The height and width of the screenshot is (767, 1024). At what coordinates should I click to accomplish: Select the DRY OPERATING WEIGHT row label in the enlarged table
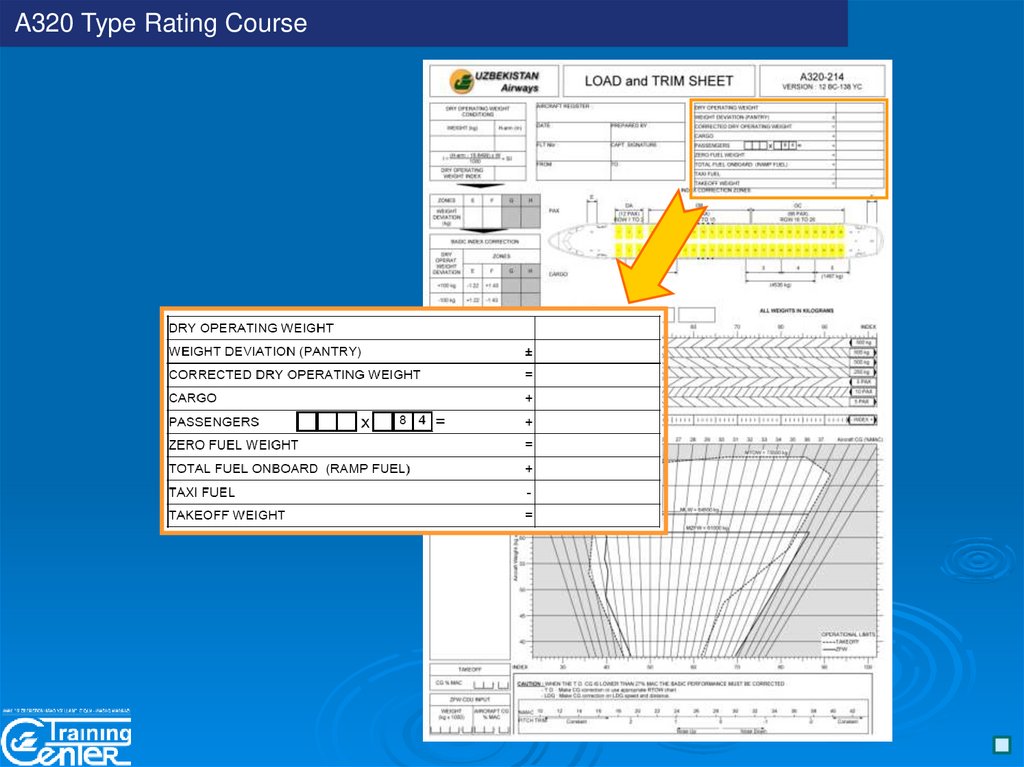point(251,328)
